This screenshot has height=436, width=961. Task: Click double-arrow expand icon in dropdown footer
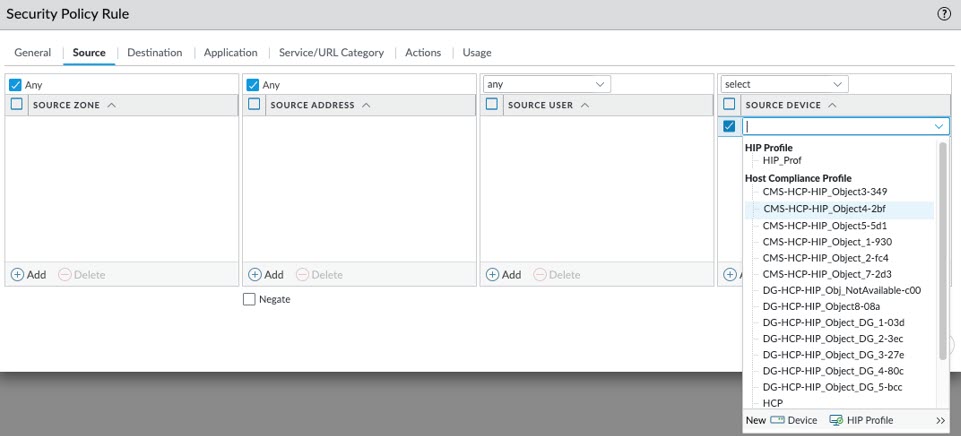(x=940, y=421)
